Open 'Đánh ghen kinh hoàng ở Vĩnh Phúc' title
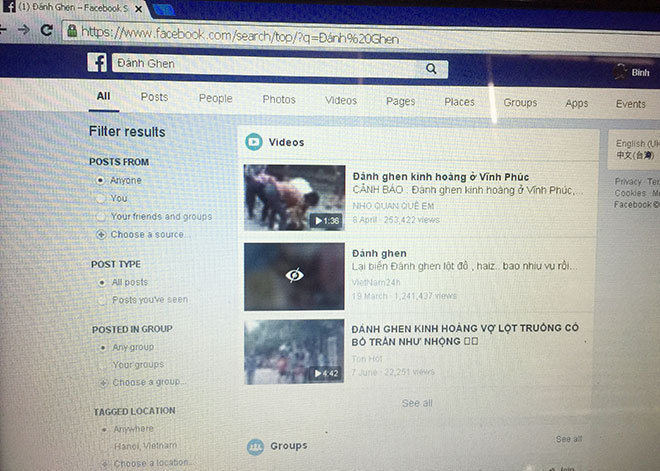Screen dimensions: 660x471 pos(441,177)
